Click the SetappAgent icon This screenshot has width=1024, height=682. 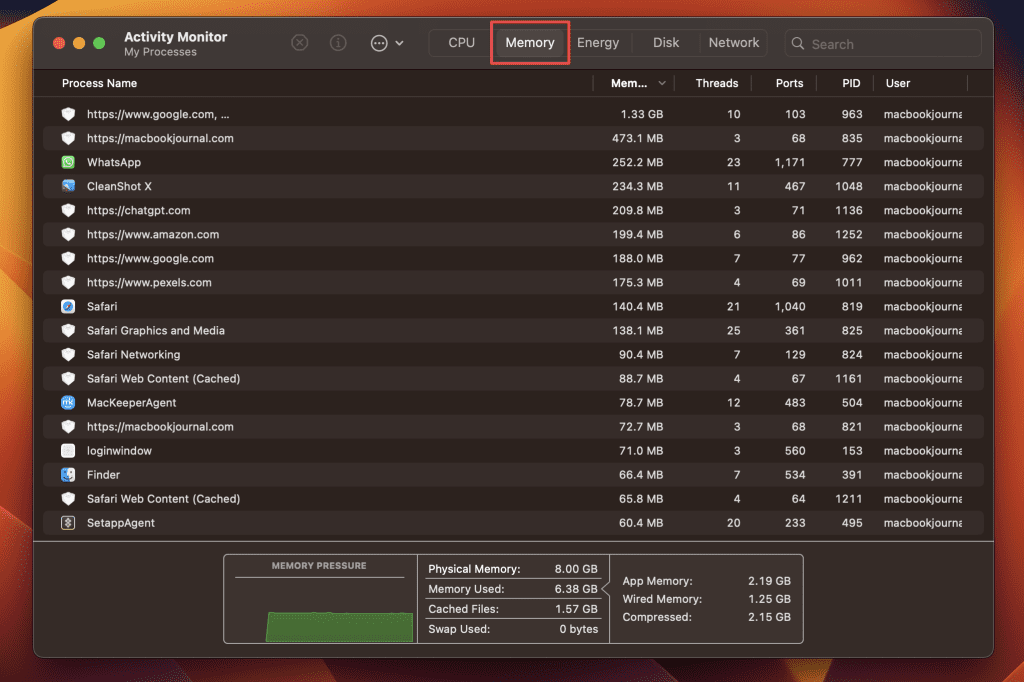tap(68, 522)
